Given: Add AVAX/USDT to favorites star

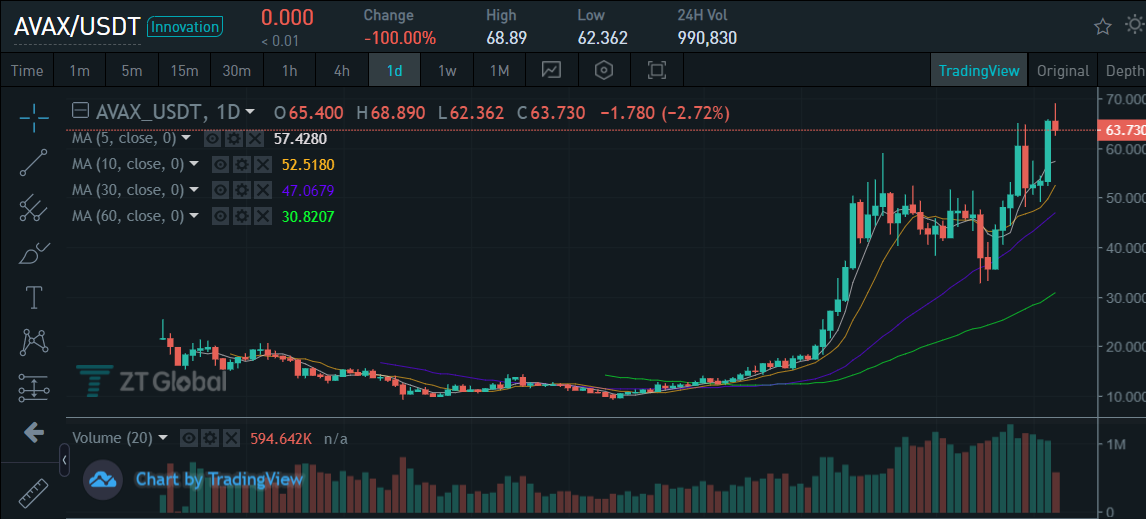Looking at the screenshot, I should click(1102, 27).
